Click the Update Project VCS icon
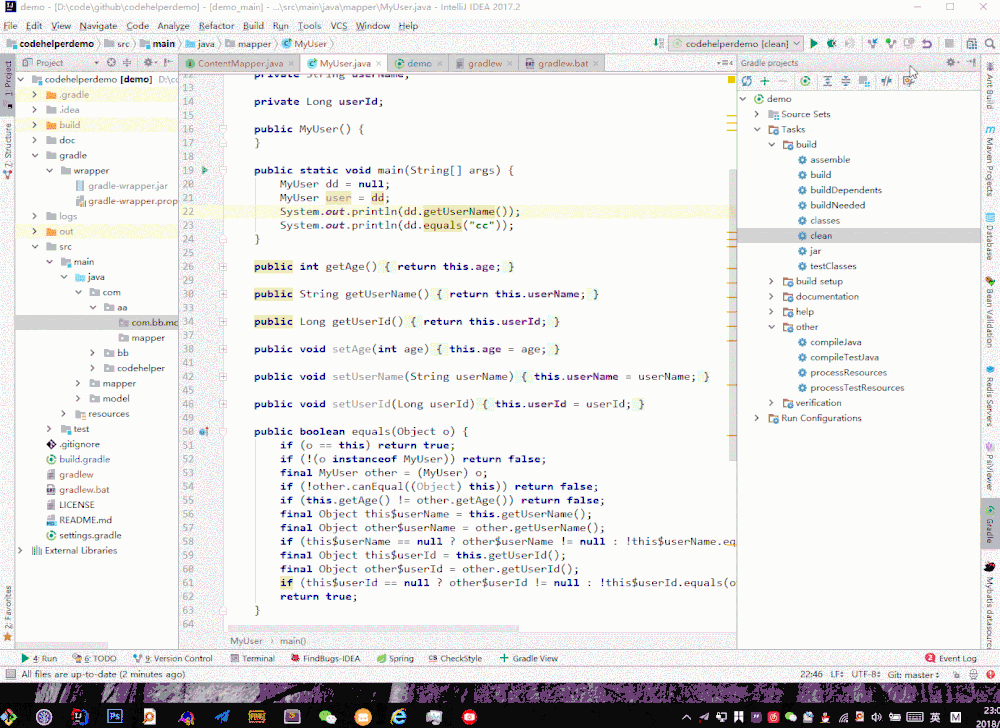1000x728 pixels. click(x=873, y=44)
